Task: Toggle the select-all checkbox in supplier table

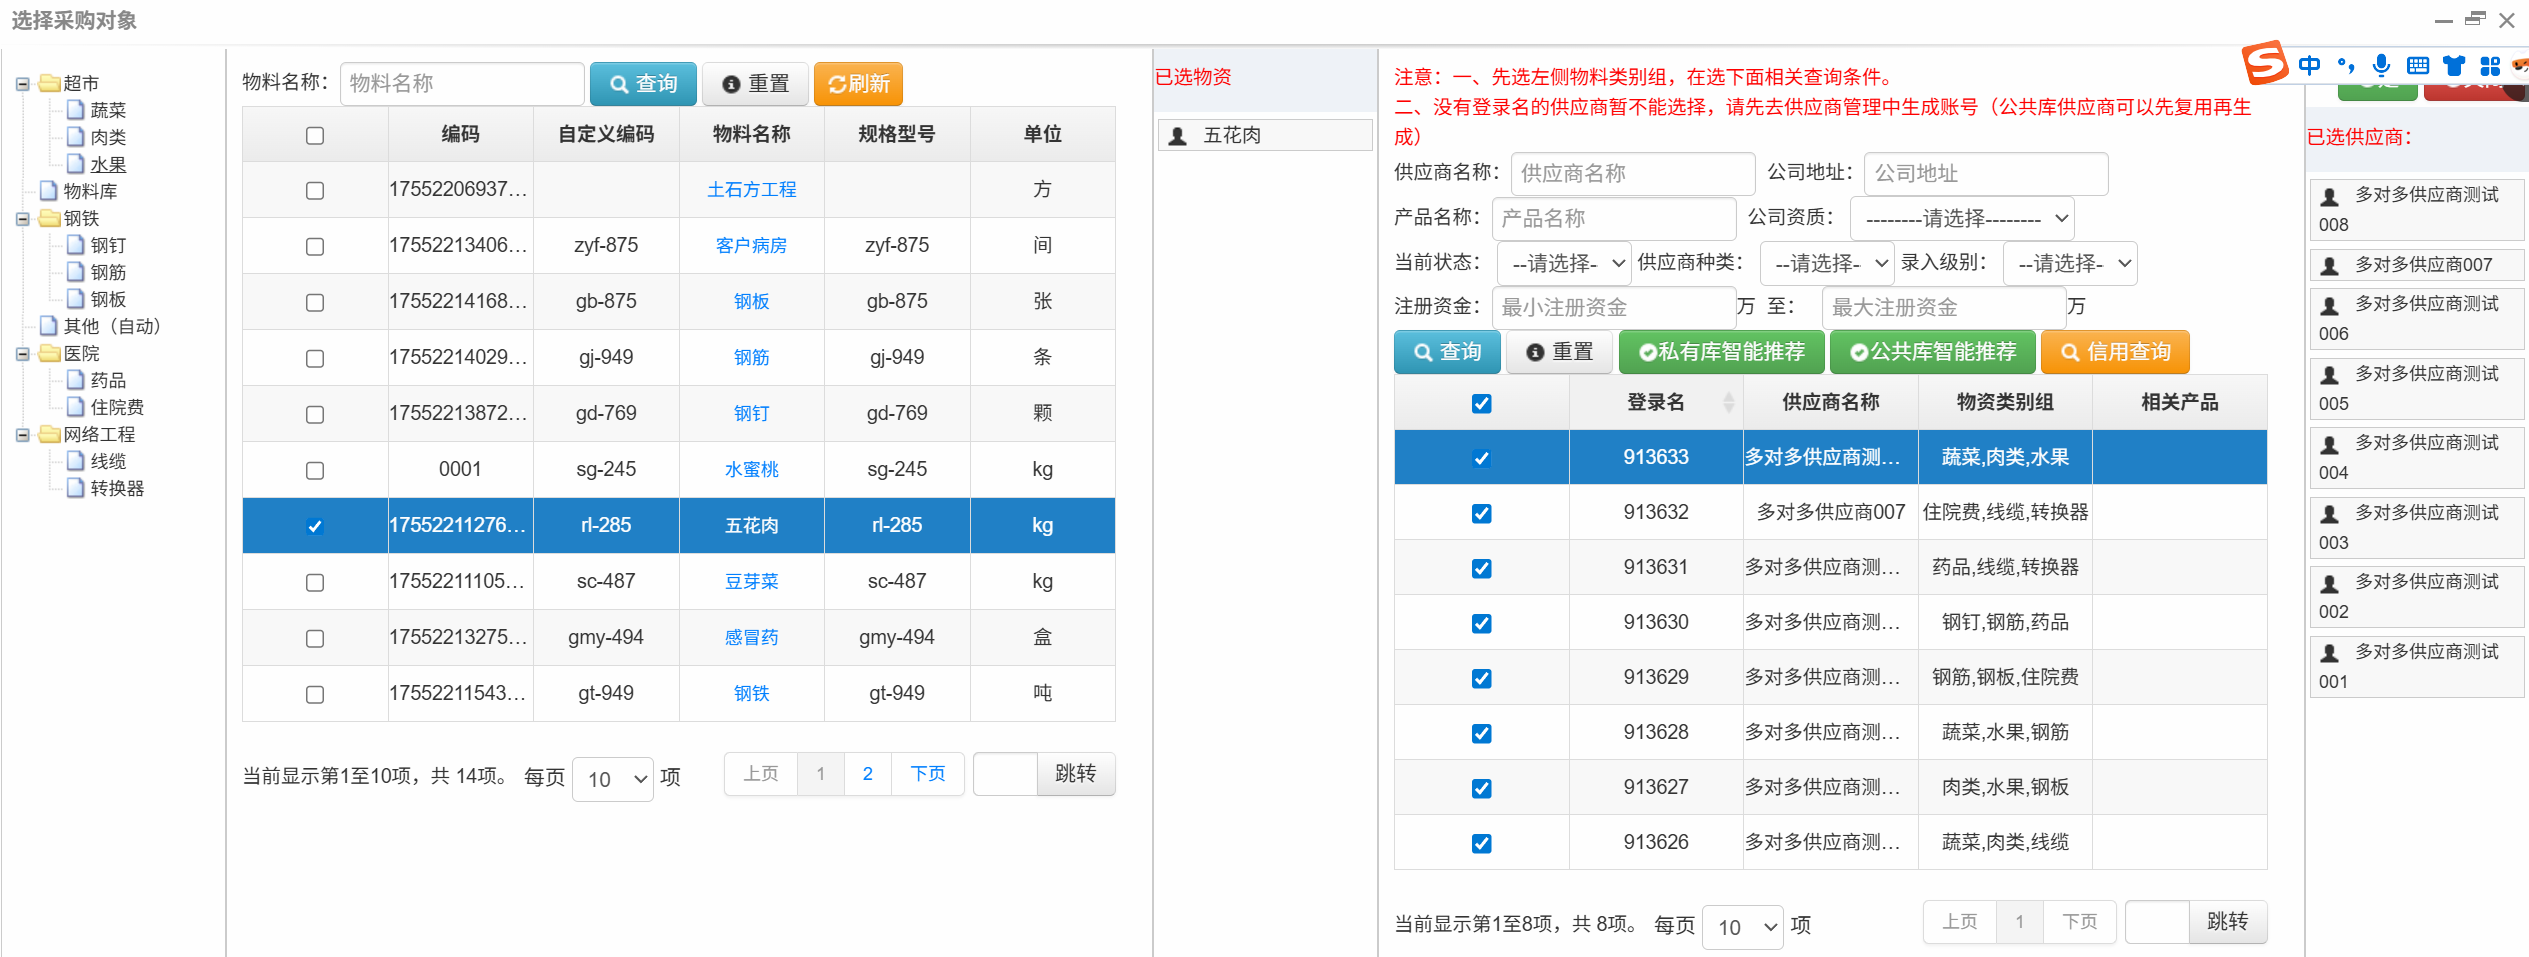Action: tap(1481, 403)
